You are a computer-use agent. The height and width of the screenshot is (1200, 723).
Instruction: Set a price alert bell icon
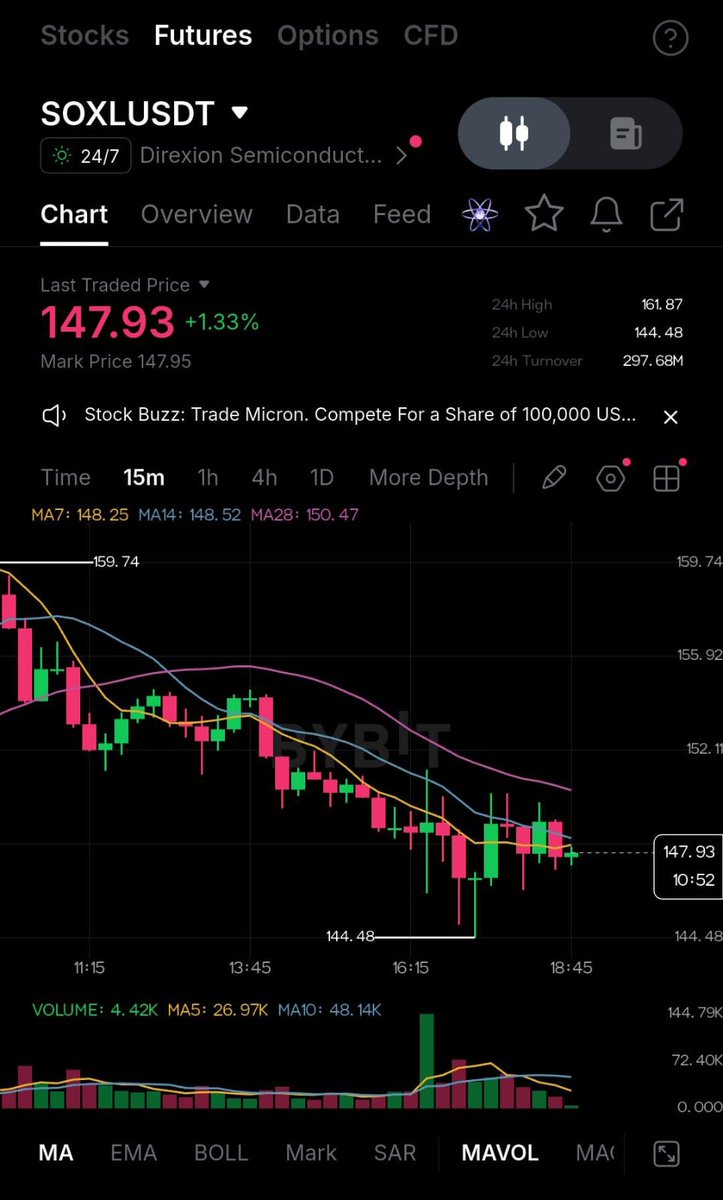(x=607, y=214)
